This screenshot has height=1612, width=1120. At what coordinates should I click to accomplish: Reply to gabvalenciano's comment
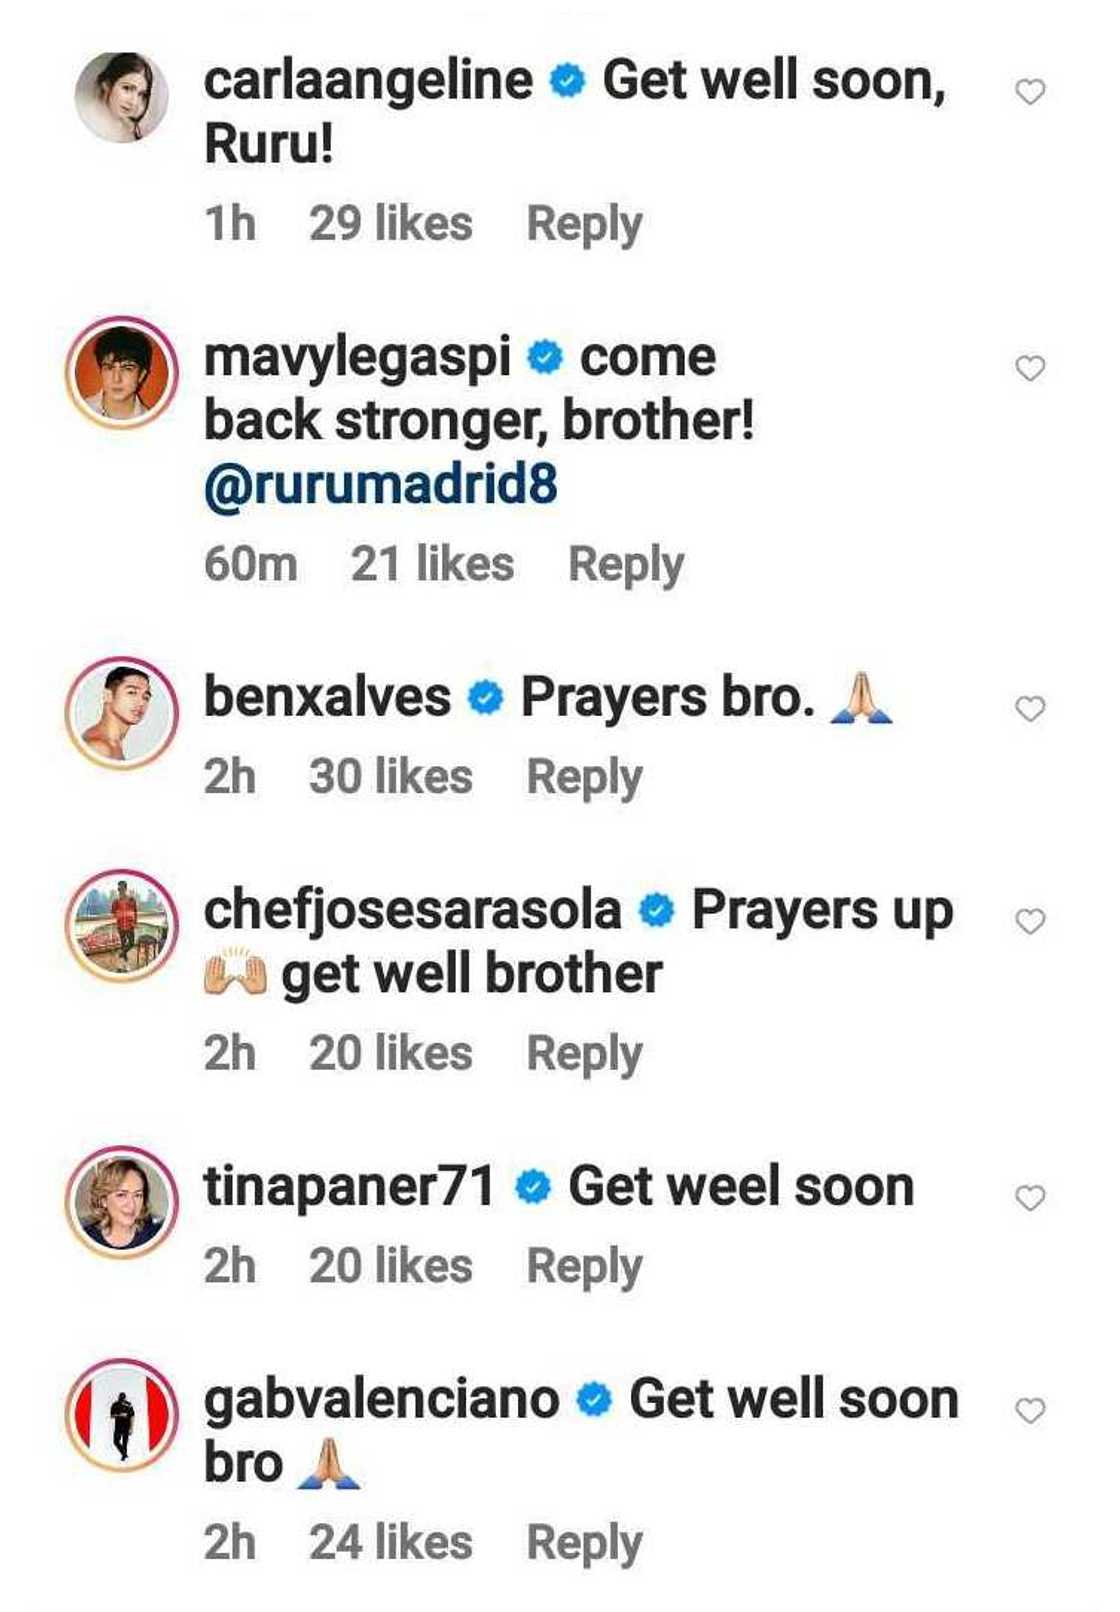[584, 1543]
